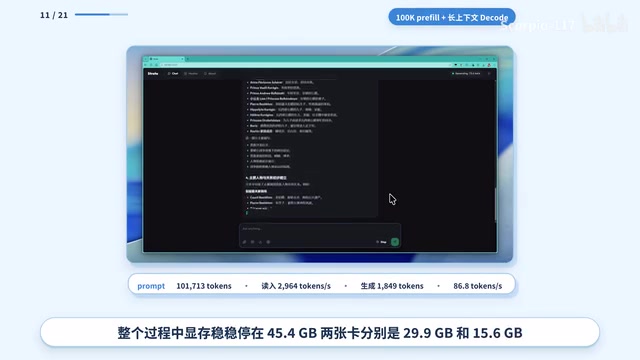Click the Stop generation button
The image size is (640, 360).
(381, 242)
